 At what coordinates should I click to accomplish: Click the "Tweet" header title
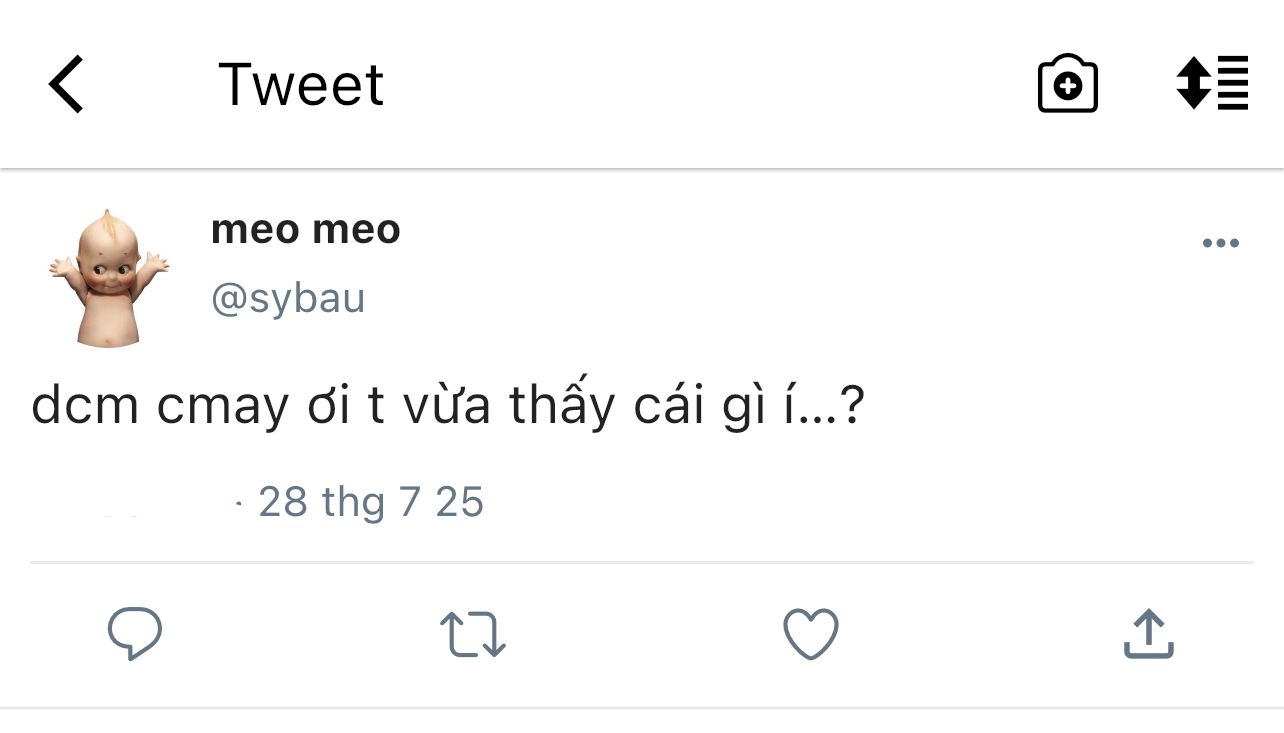[x=300, y=84]
